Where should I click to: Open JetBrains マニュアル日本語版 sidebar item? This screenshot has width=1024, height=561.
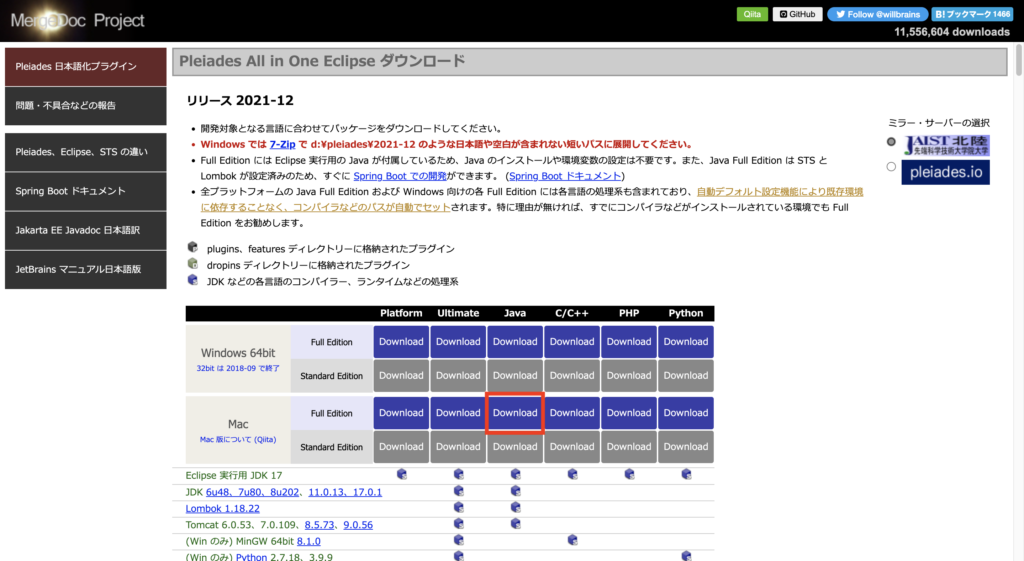[86, 269]
